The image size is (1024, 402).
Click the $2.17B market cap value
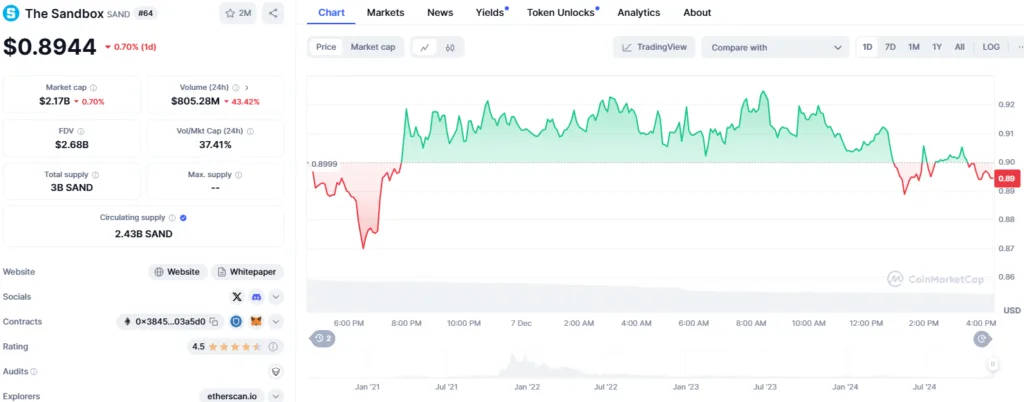click(54, 101)
